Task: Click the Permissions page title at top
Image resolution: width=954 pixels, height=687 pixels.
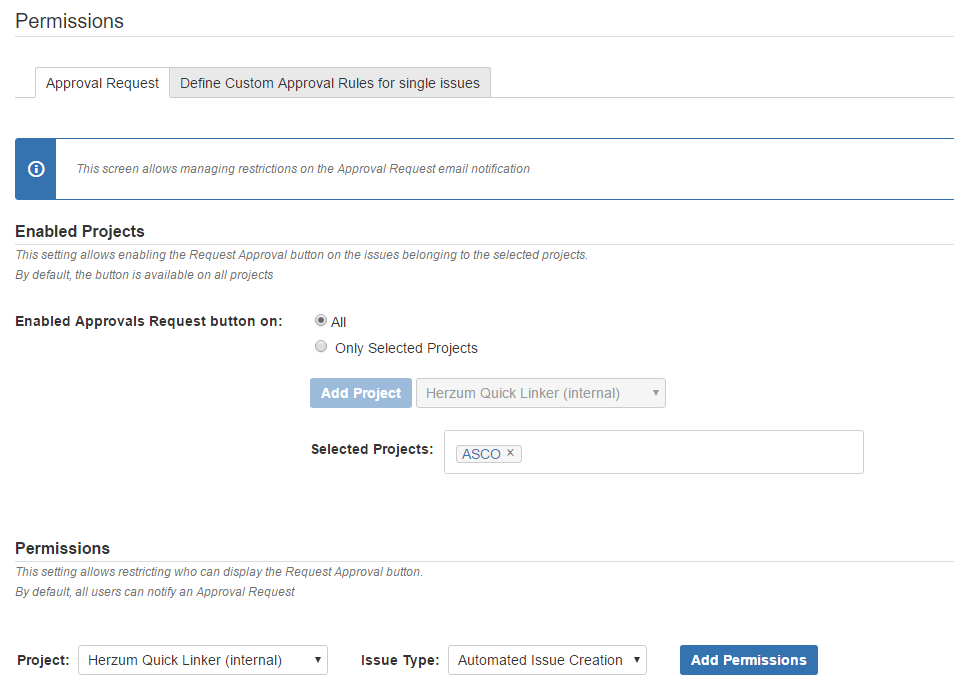Action: pos(69,21)
